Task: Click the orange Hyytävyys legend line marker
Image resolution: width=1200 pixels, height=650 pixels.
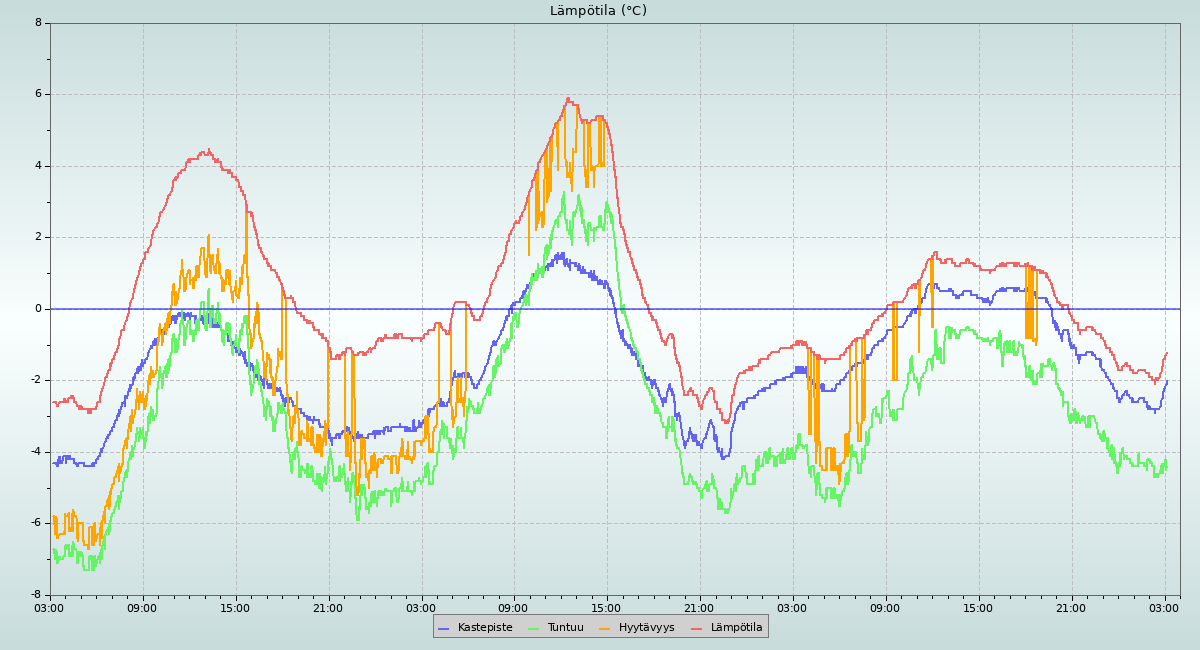Action: 605,628
